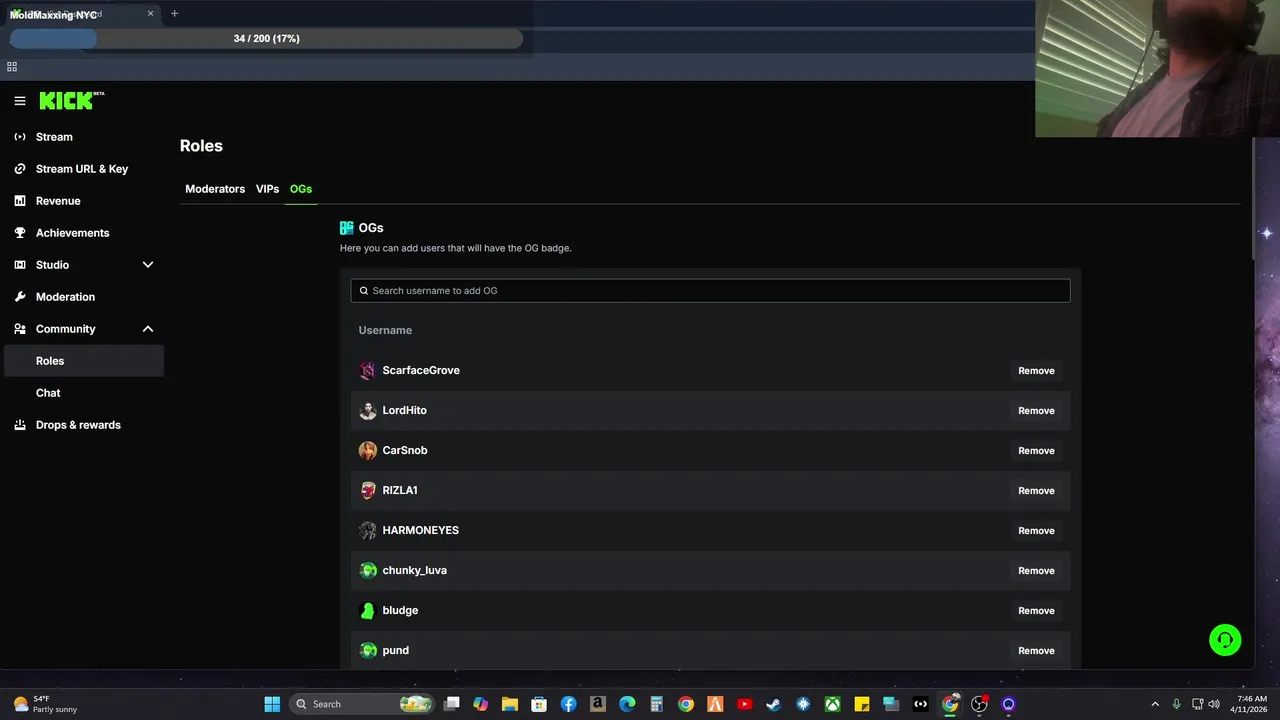
Task: Show hidden system tray icons
Action: coord(1155,704)
